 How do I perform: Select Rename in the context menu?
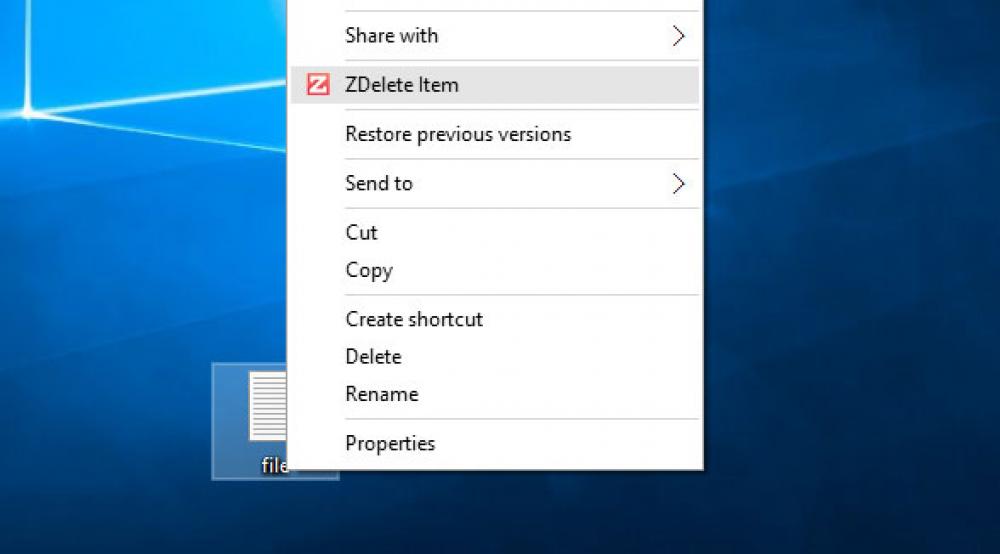click(x=495, y=395)
